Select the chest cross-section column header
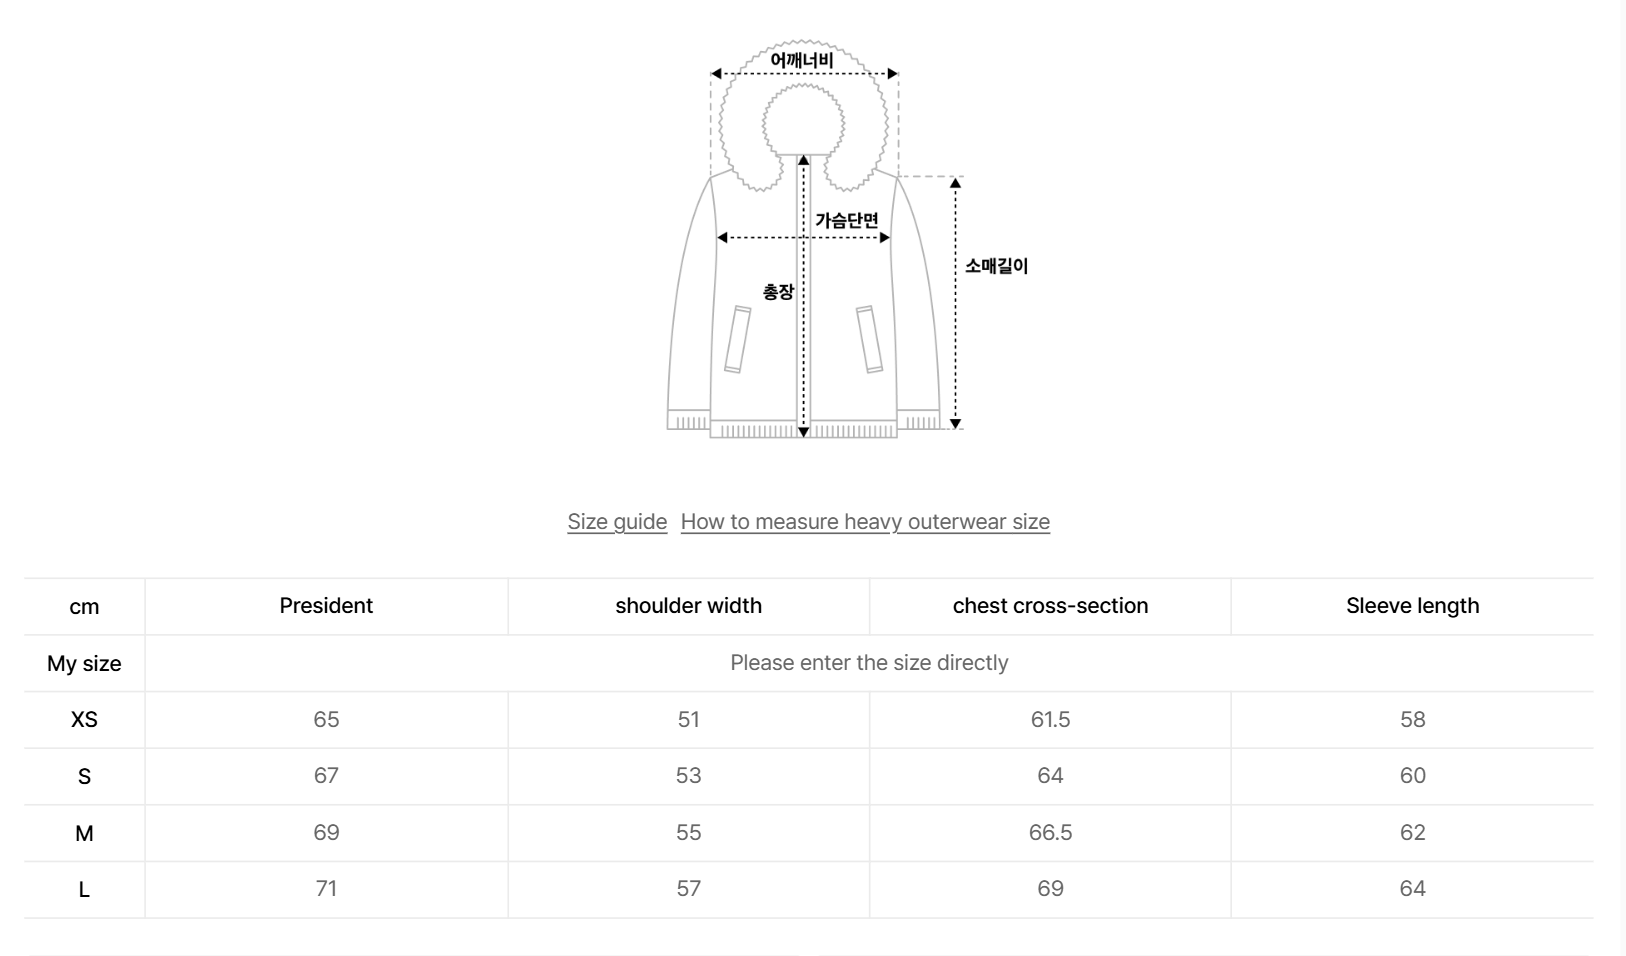 pos(1049,605)
